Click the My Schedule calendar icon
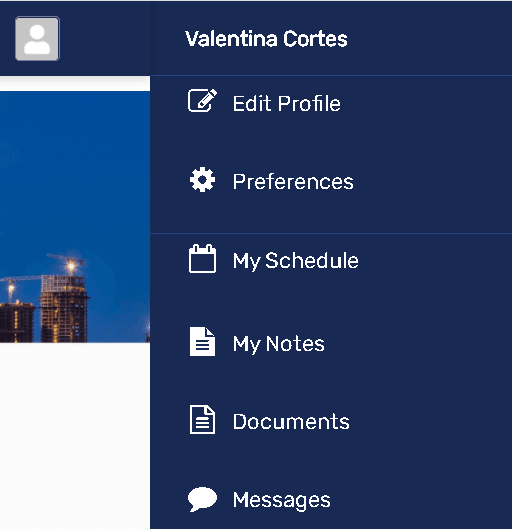 (202, 259)
